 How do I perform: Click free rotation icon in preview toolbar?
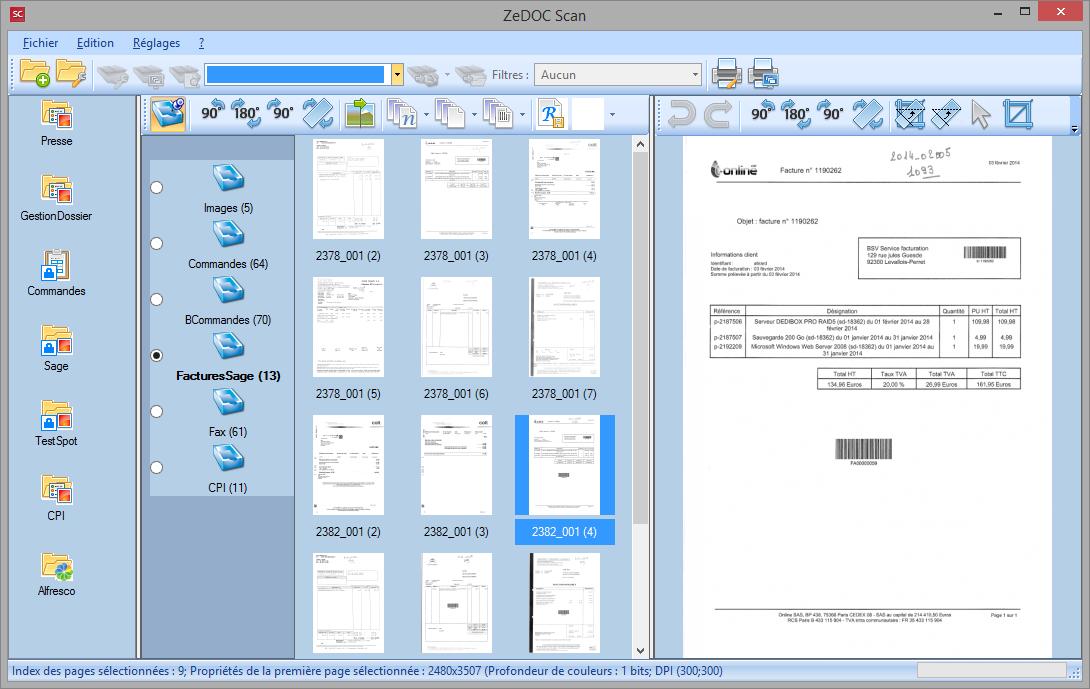pos(868,114)
